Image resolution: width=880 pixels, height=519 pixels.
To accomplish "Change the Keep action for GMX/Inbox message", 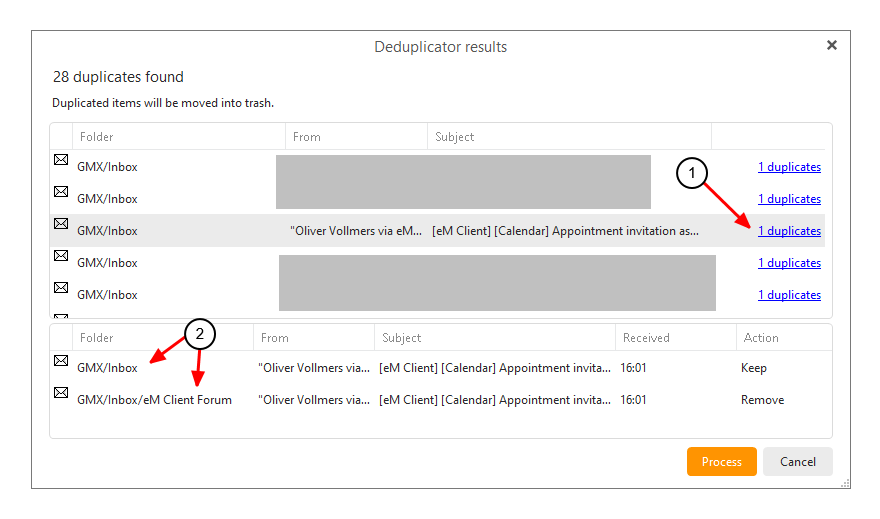I will 754,368.
